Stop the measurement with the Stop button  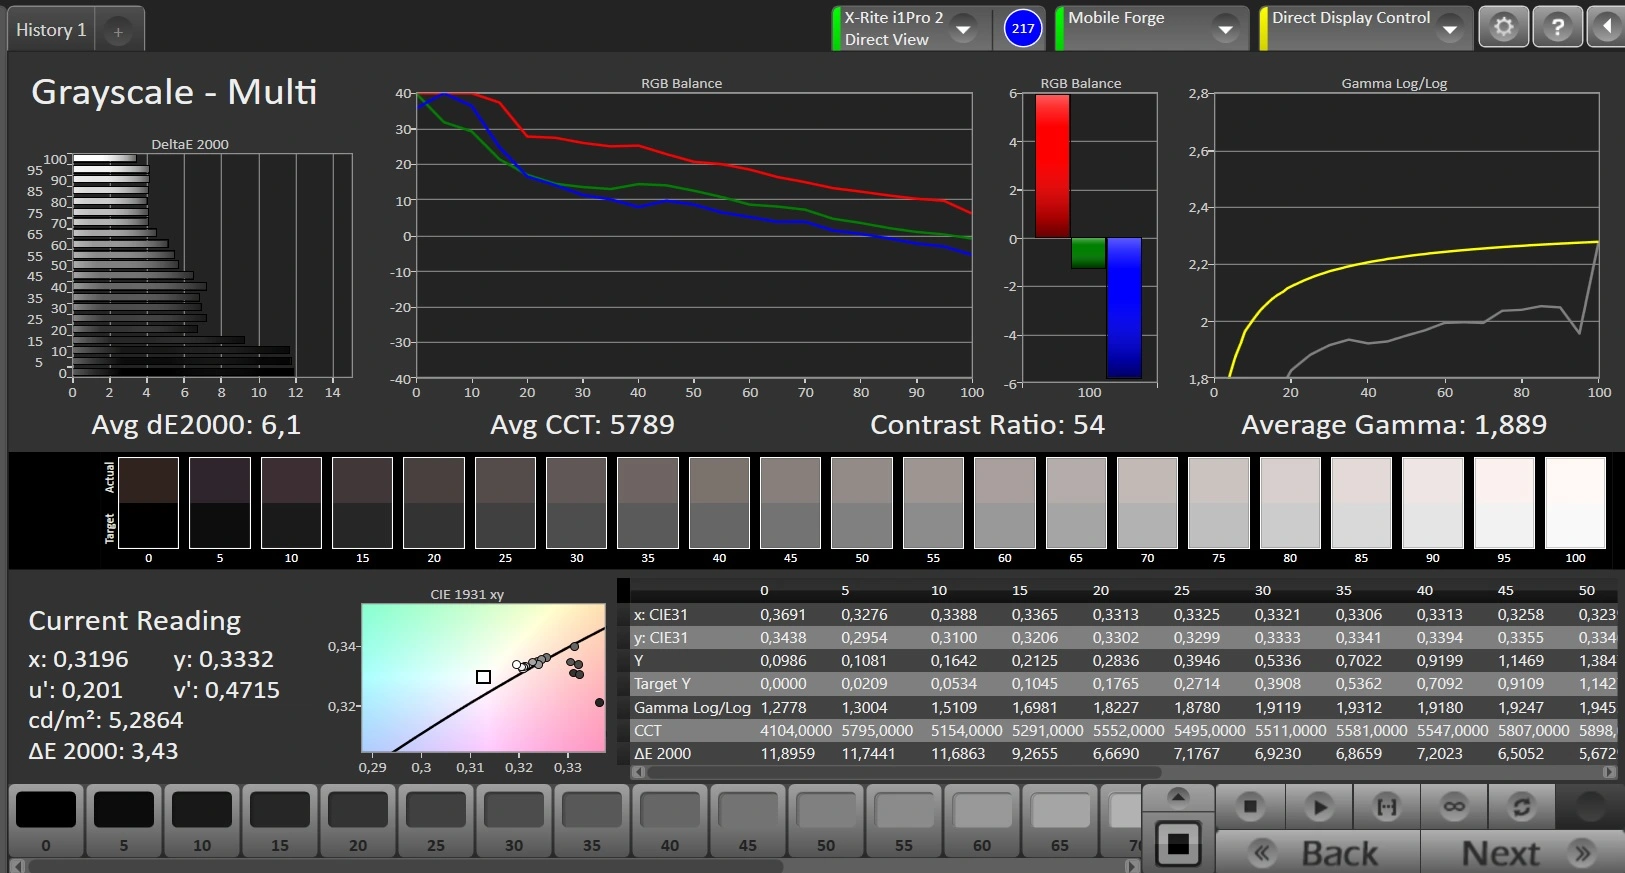coord(1250,806)
